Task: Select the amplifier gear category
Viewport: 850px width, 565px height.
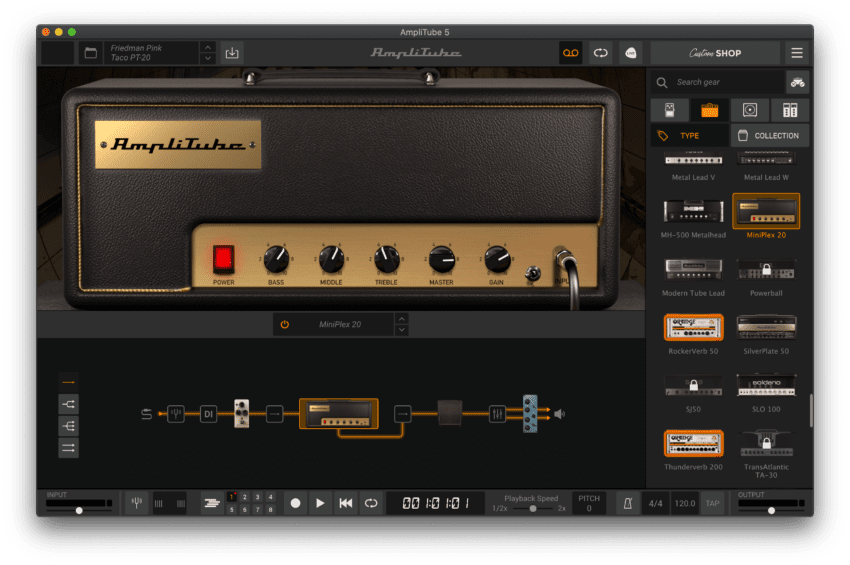Action: tap(710, 111)
